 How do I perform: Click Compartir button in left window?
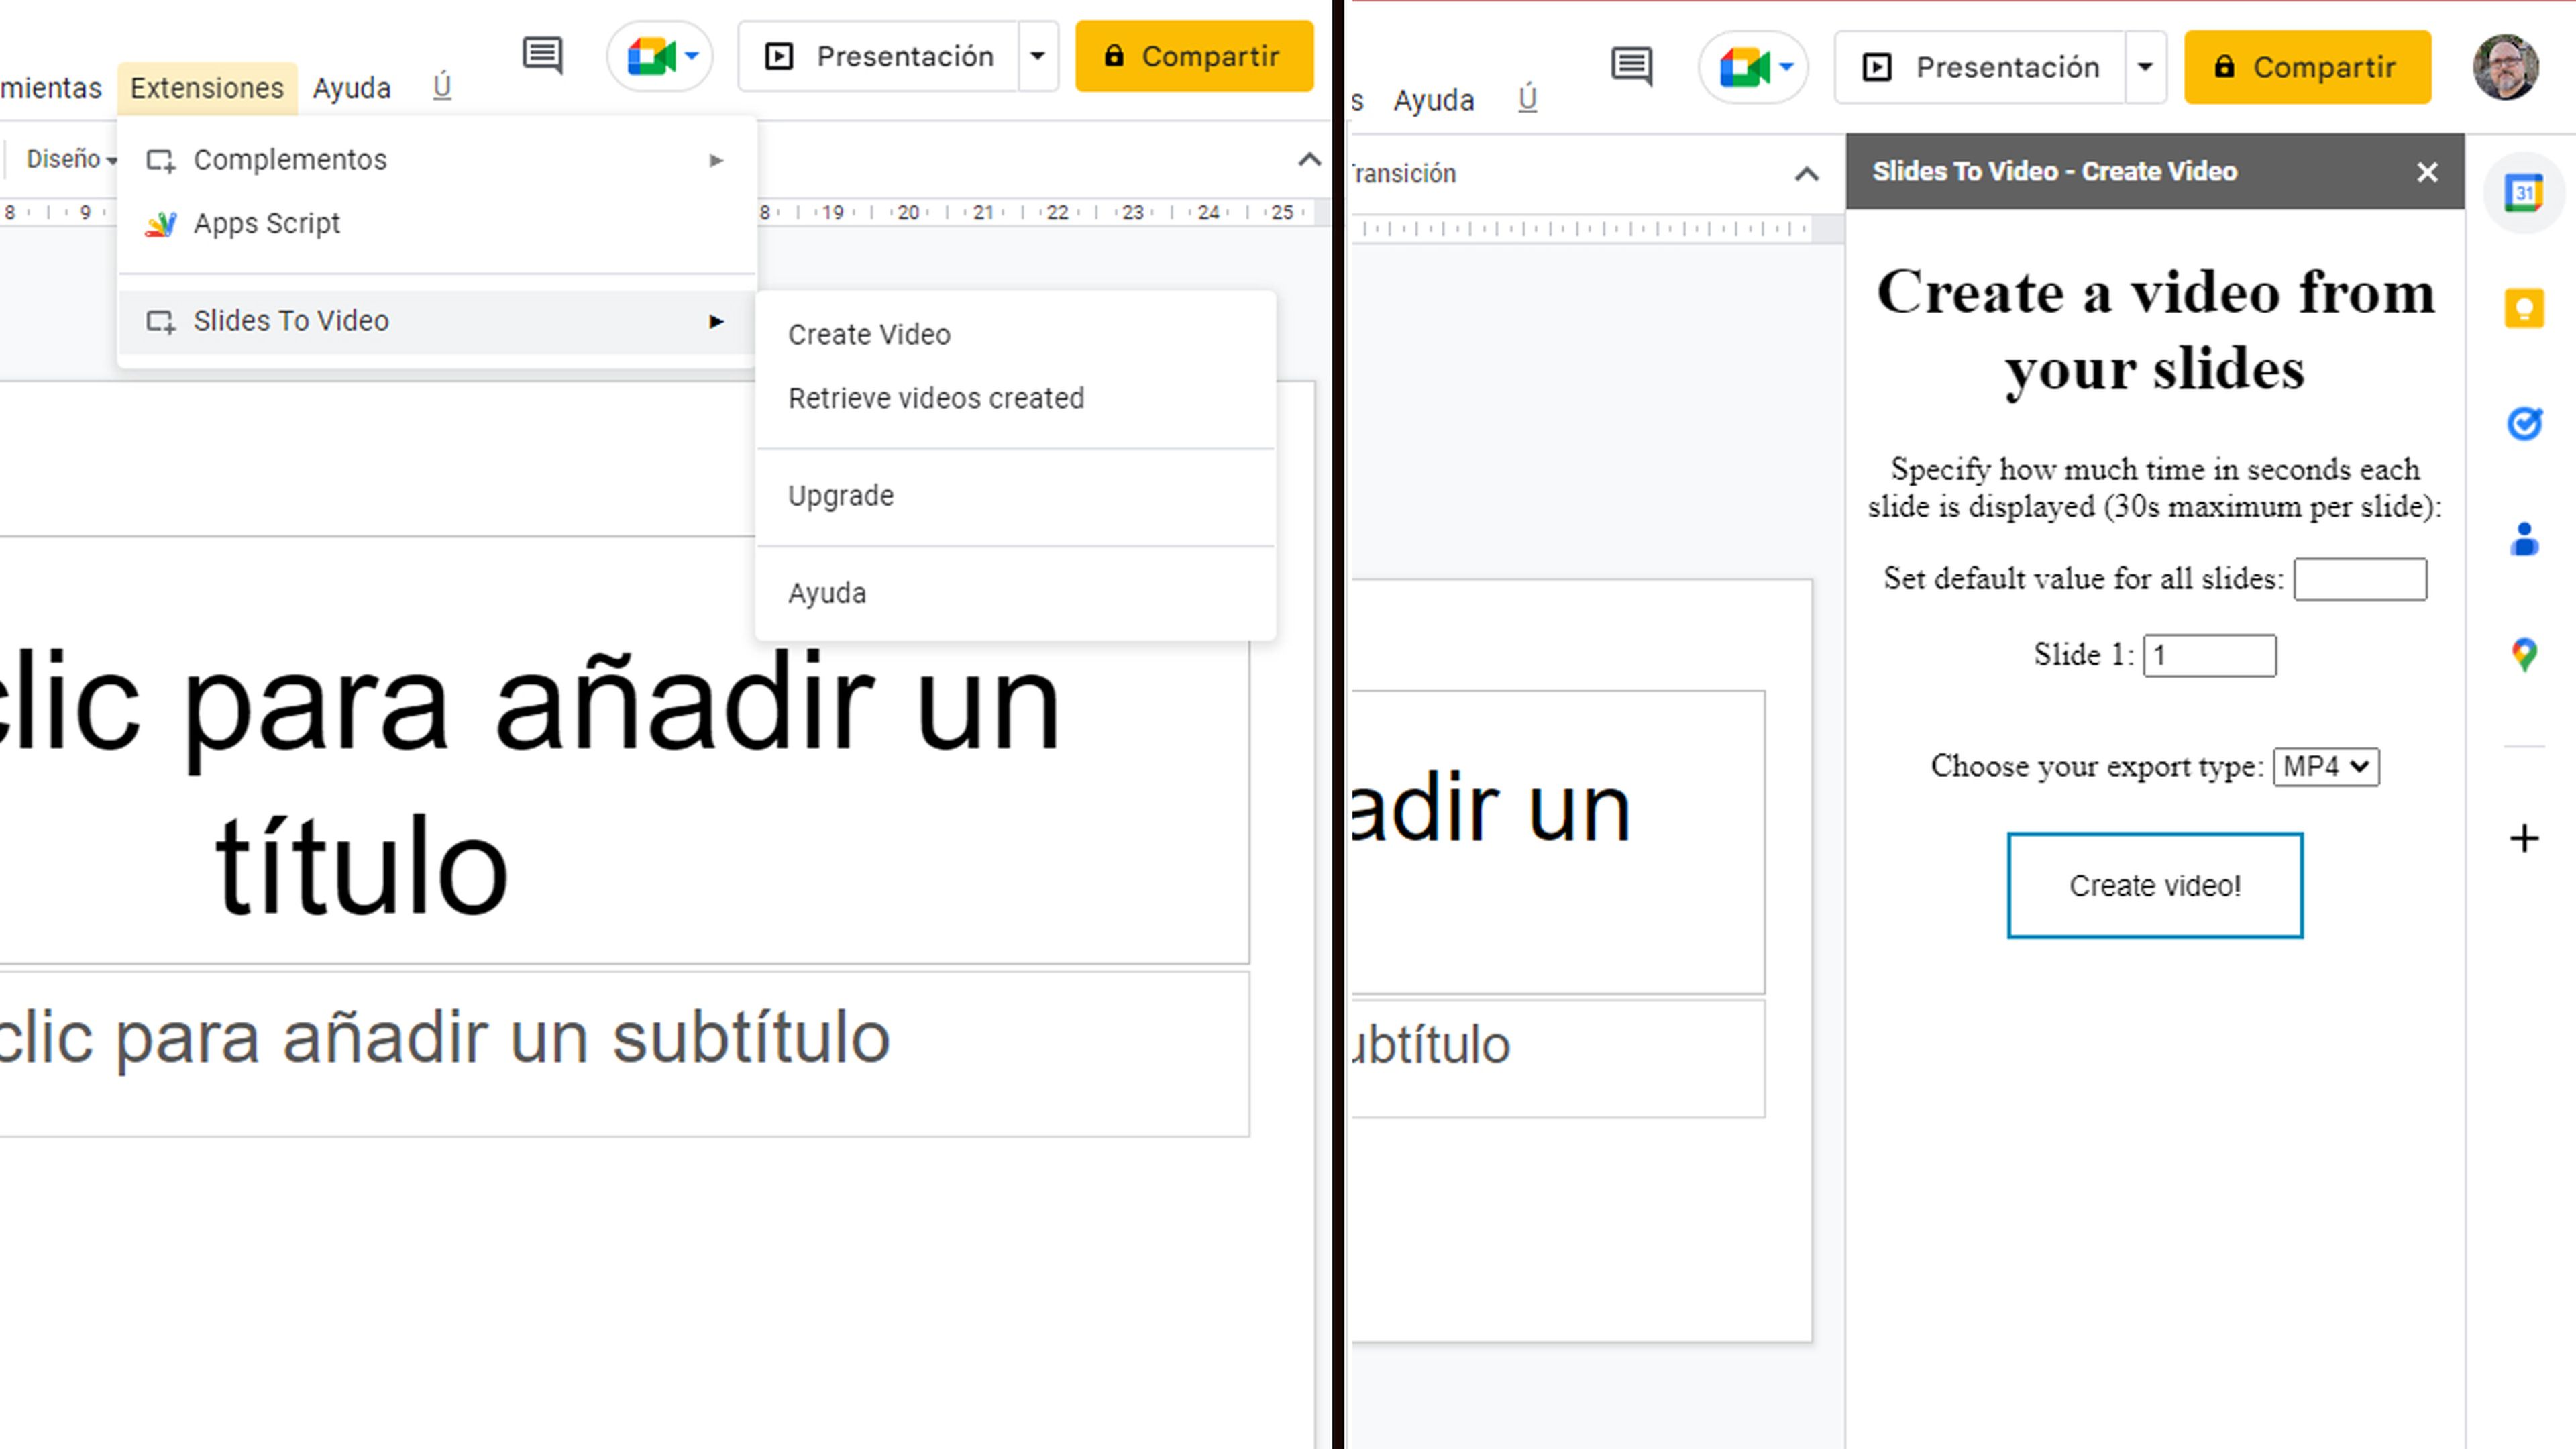tap(1194, 56)
